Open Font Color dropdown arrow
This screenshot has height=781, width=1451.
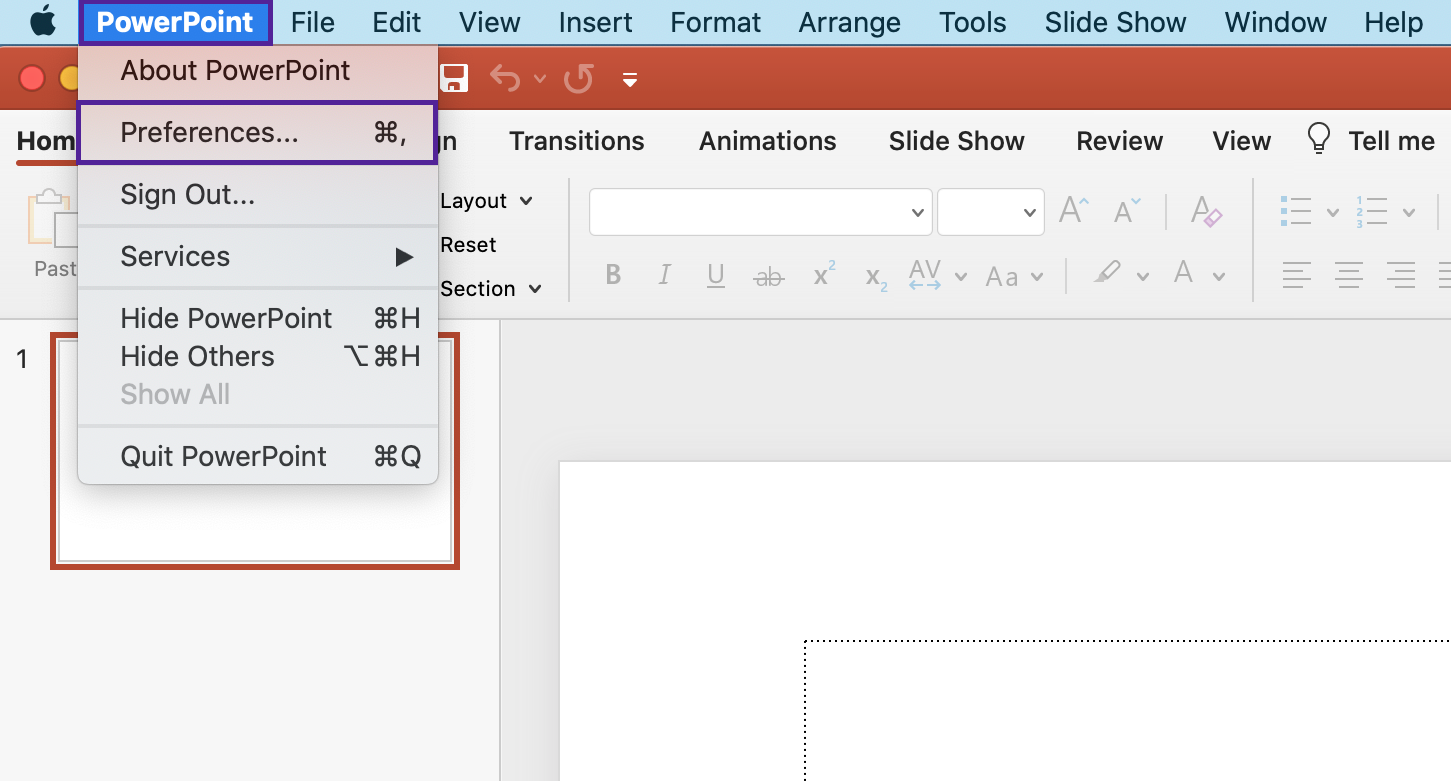(1219, 277)
